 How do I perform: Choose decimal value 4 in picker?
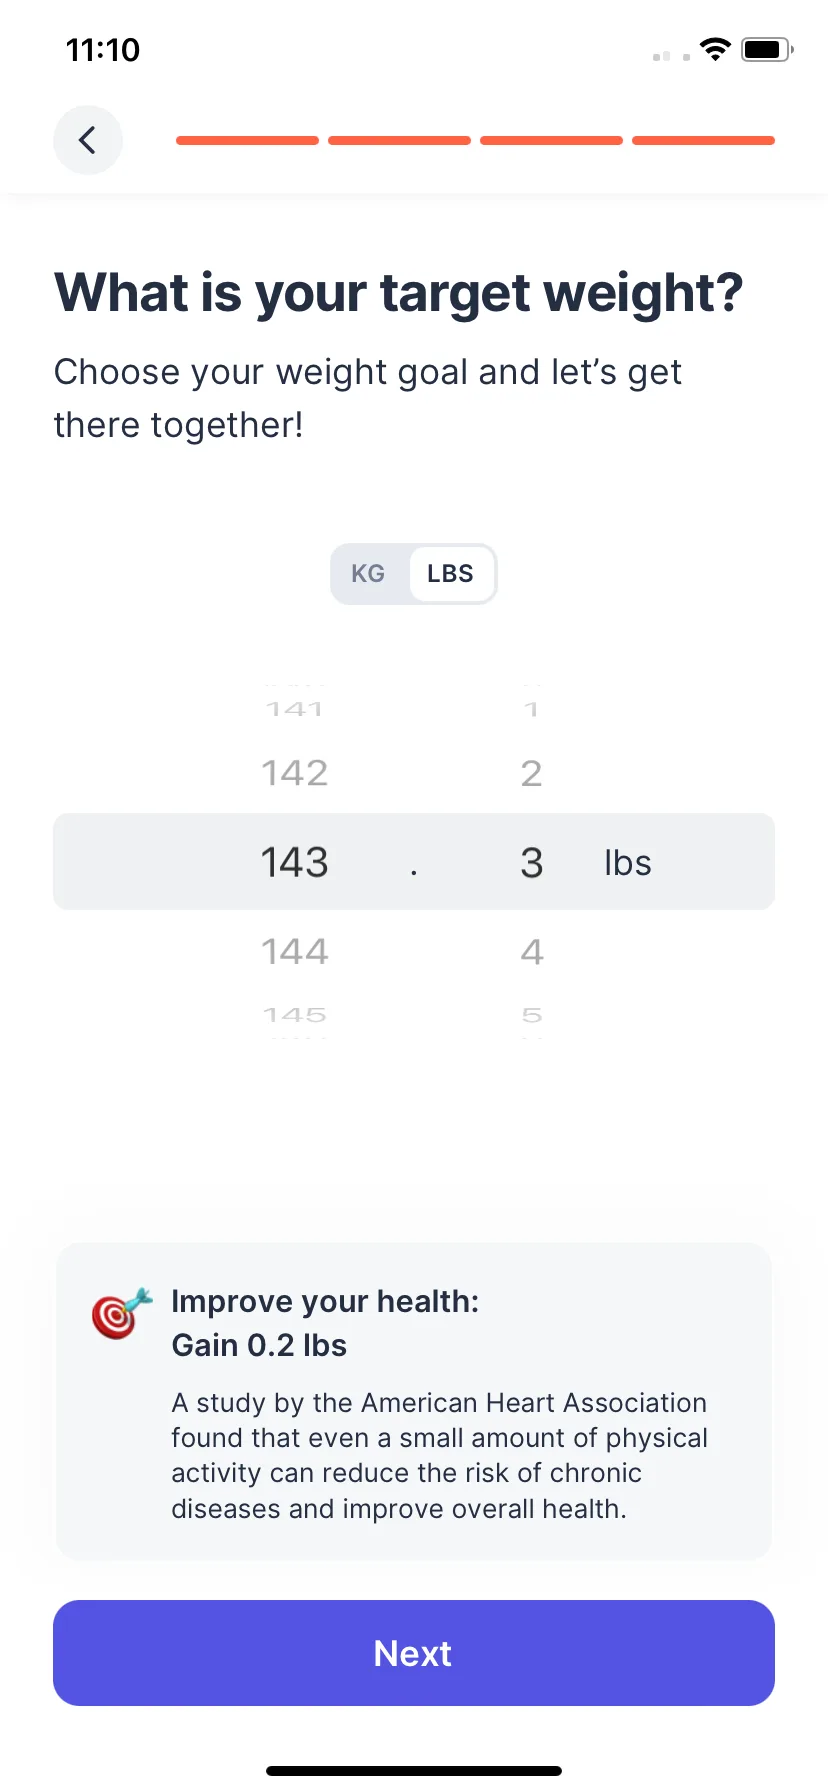point(532,951)
